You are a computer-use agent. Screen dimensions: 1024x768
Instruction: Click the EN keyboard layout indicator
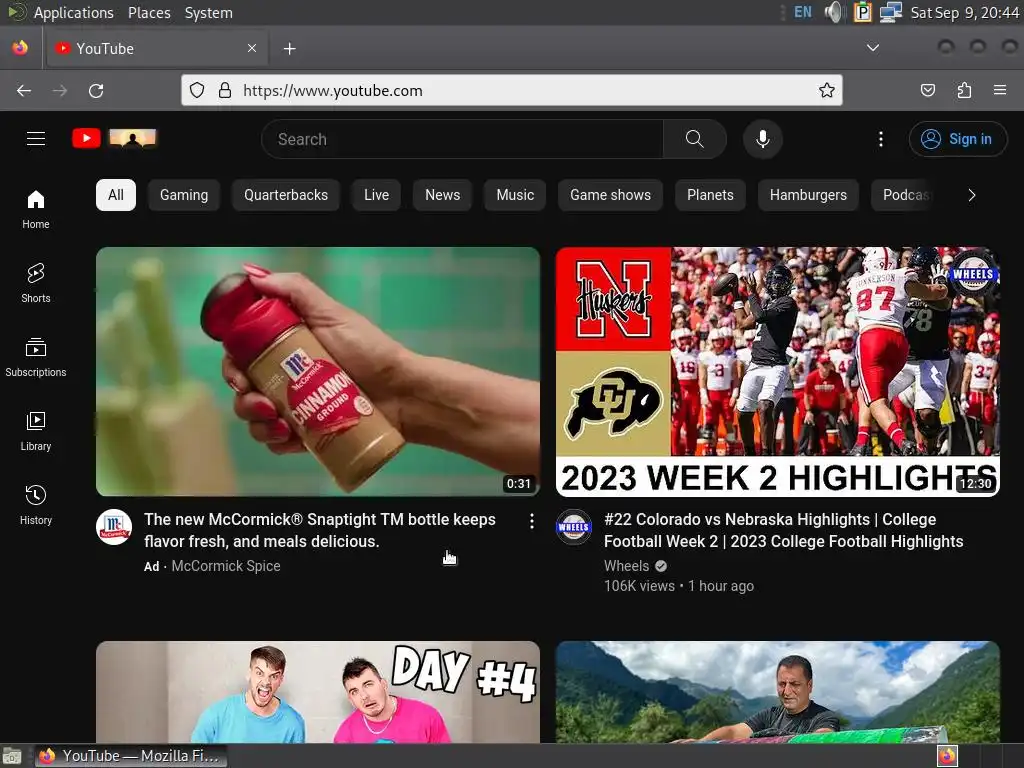(803, 12)
